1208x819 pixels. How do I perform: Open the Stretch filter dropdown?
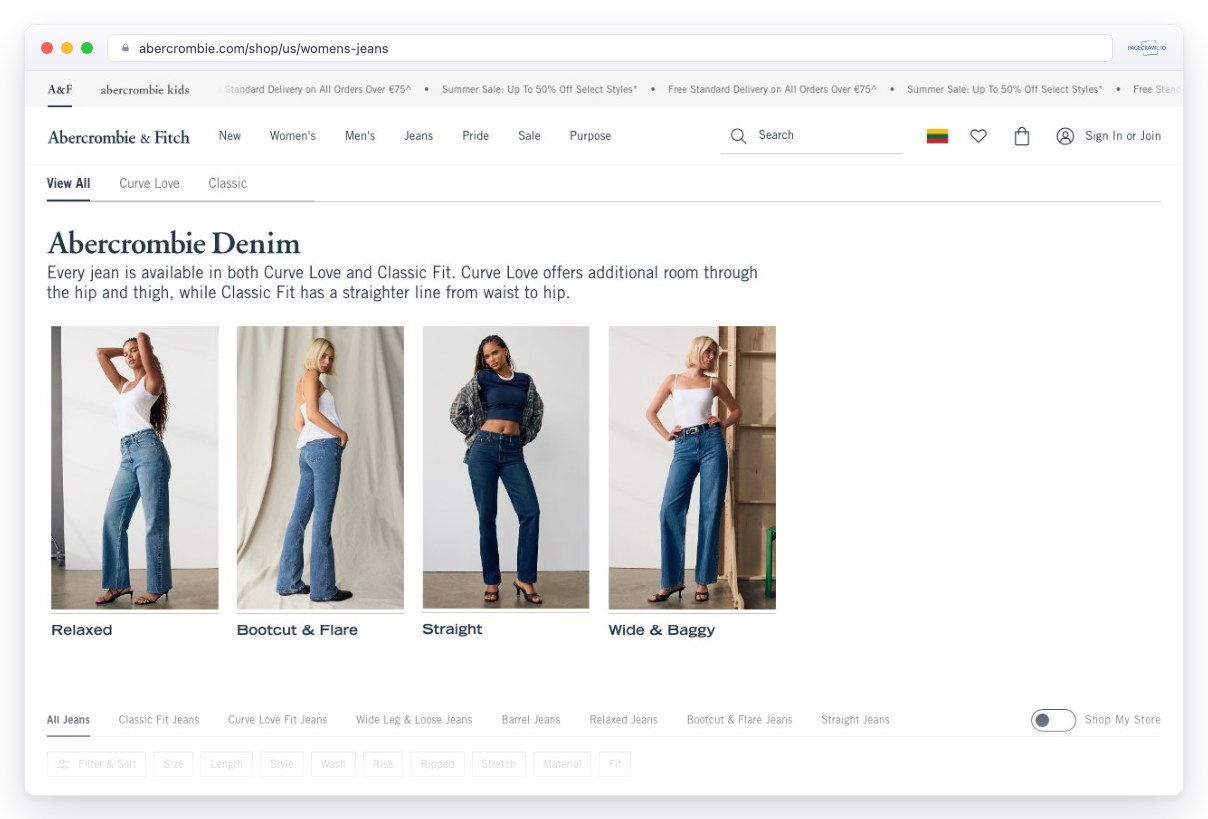coord(499,764)
